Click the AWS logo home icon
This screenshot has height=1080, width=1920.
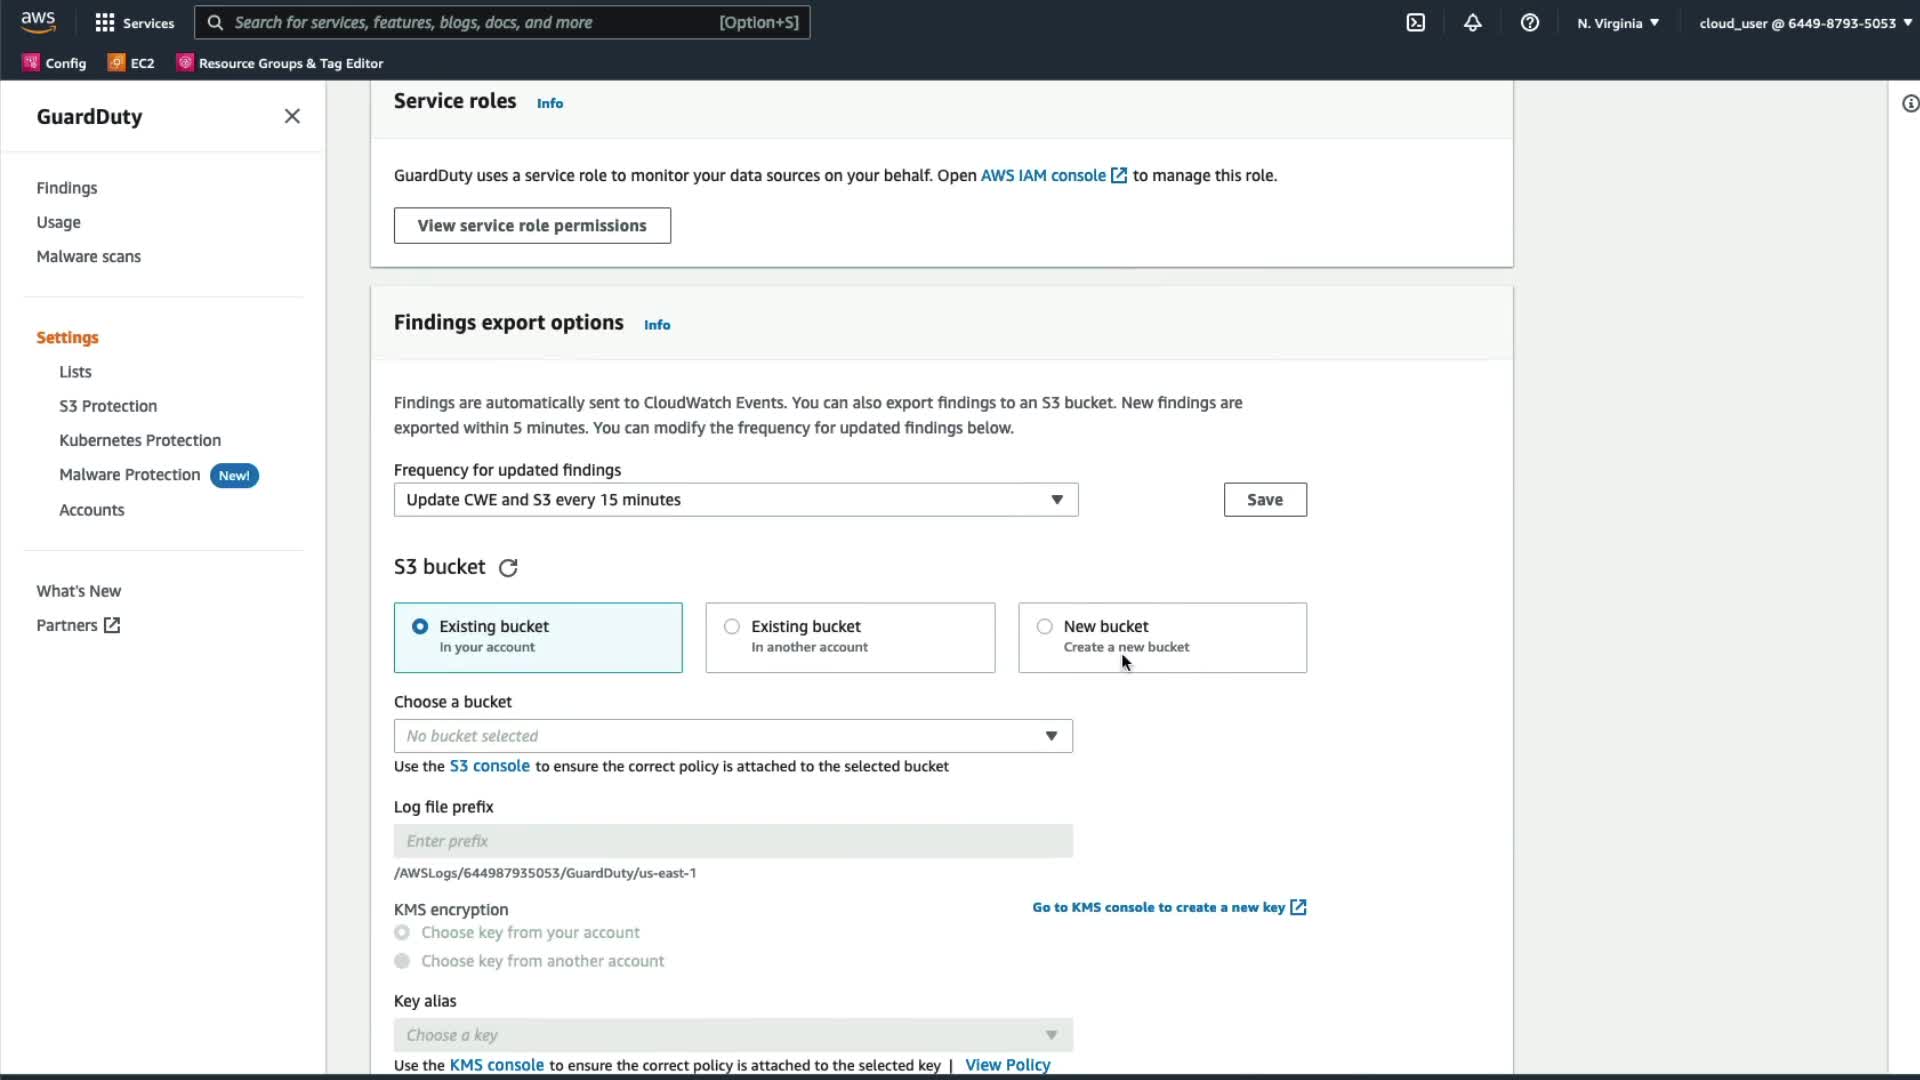tap(38, 22)
